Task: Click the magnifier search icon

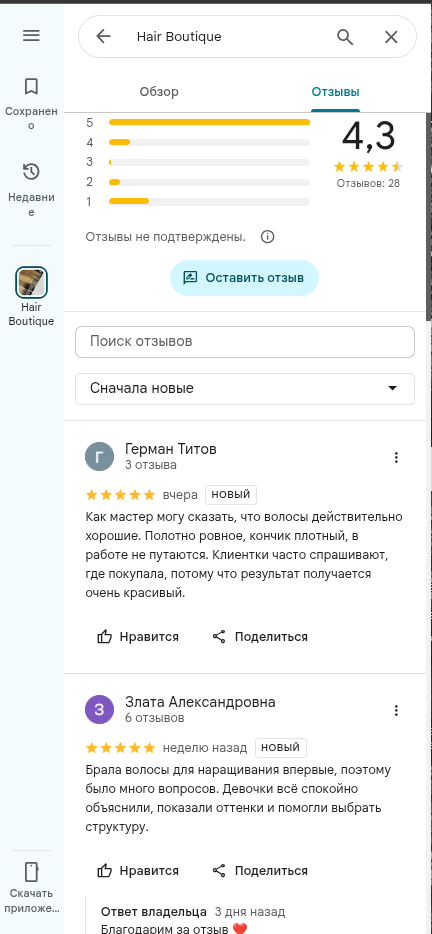Action: click(x=345, y=37)
